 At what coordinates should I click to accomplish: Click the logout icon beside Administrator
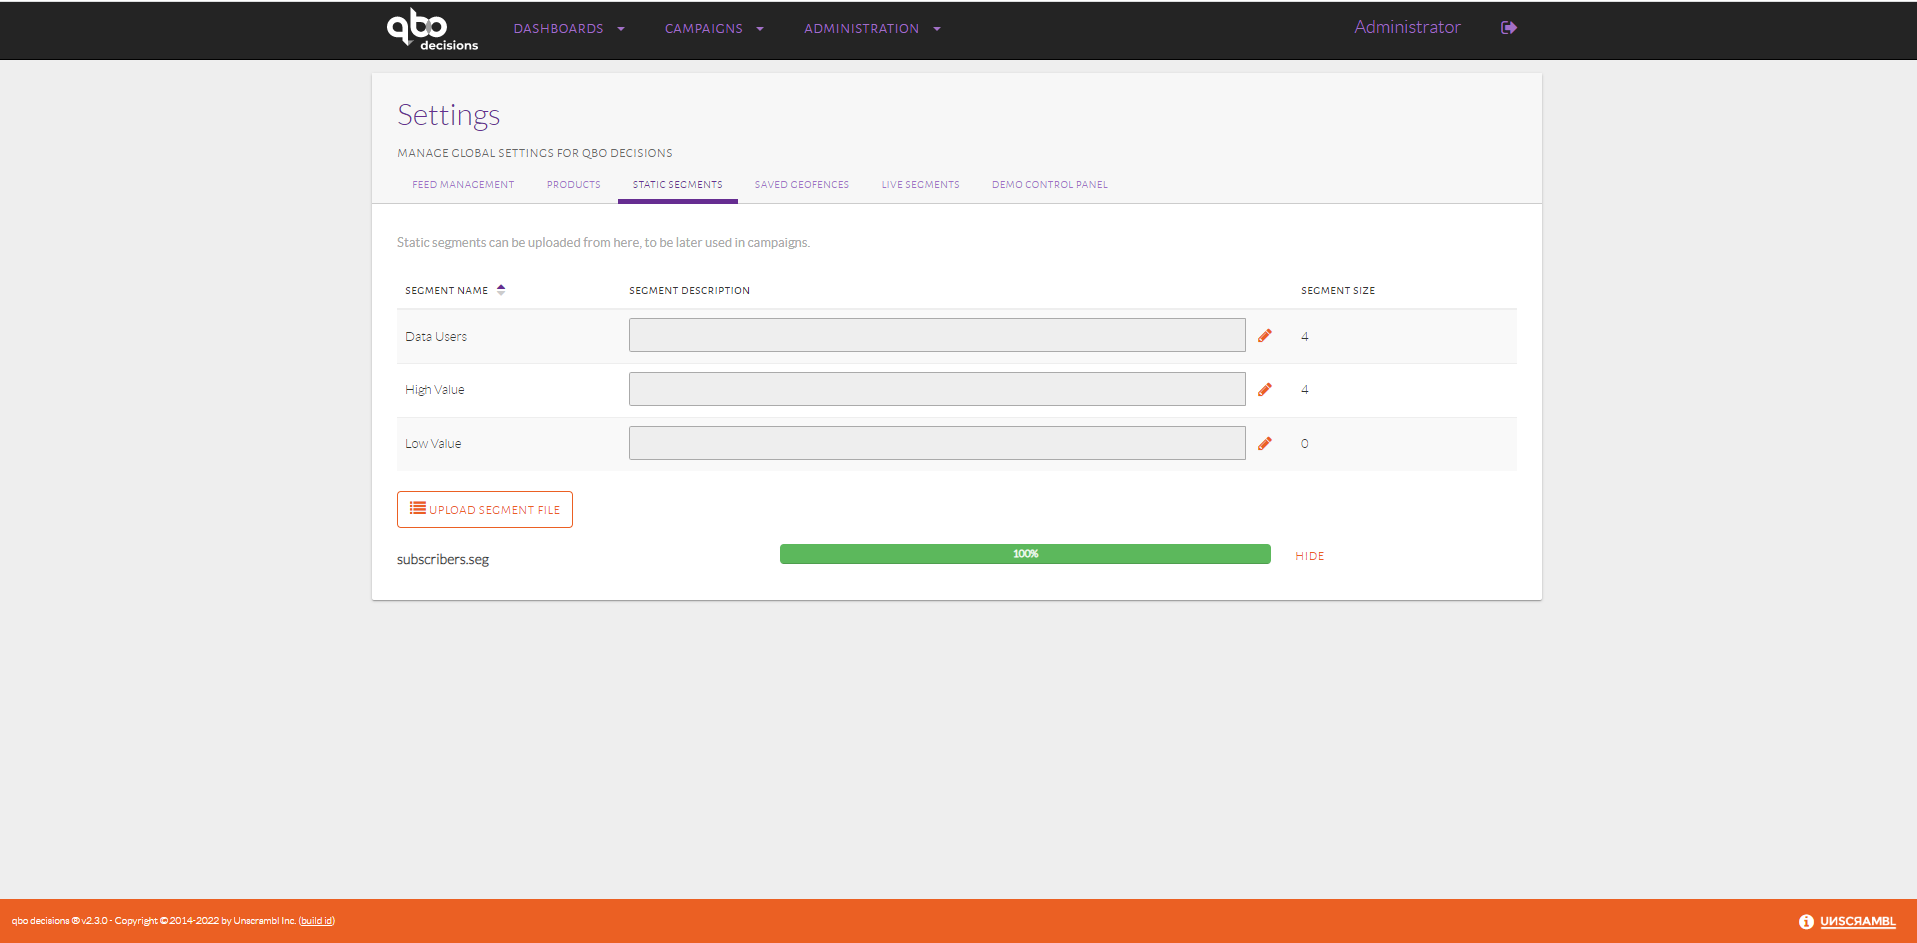click(x=1509, y=28)
